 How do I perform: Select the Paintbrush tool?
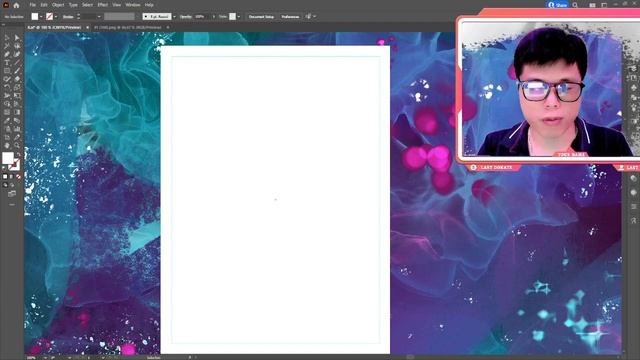click(17, 70)
